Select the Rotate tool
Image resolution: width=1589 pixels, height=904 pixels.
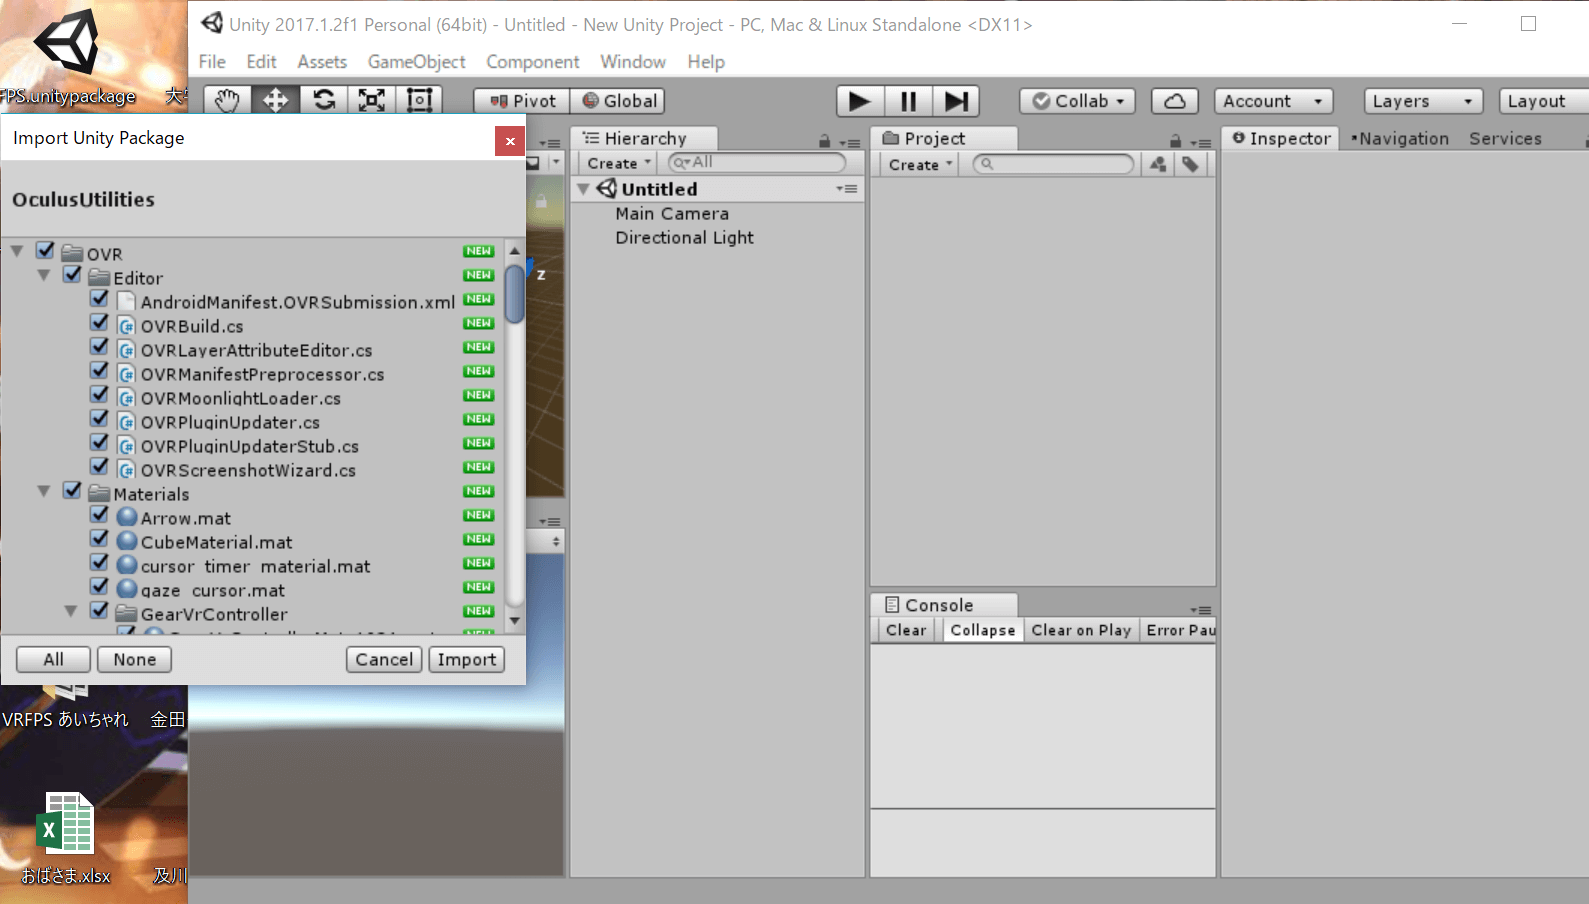(323, 101)
